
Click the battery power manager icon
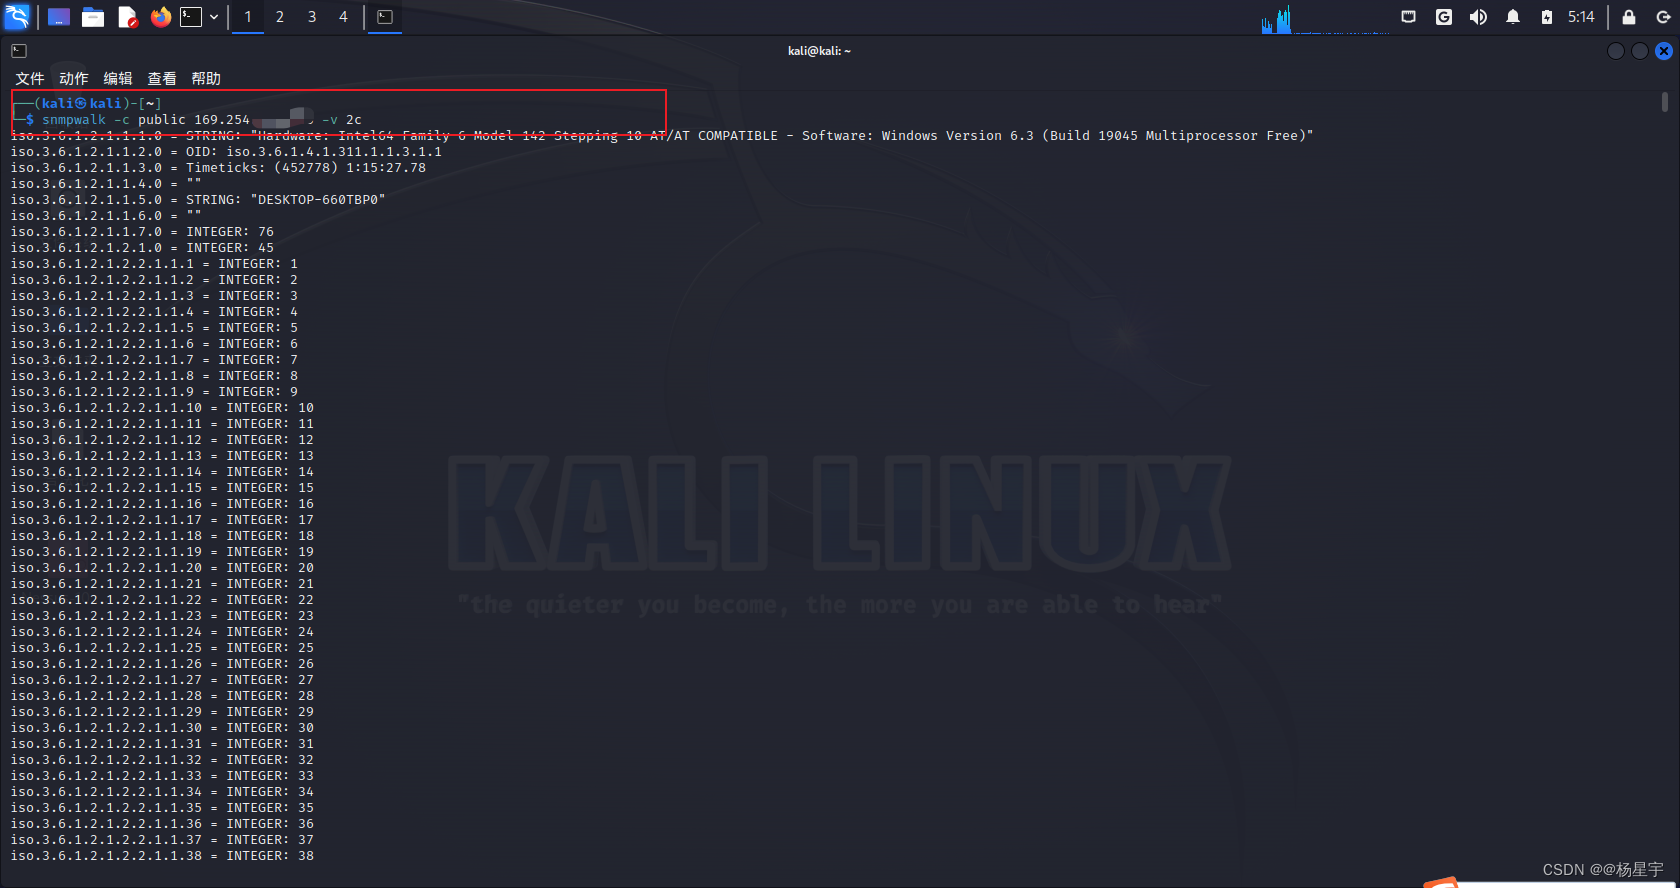[1547, 17]
